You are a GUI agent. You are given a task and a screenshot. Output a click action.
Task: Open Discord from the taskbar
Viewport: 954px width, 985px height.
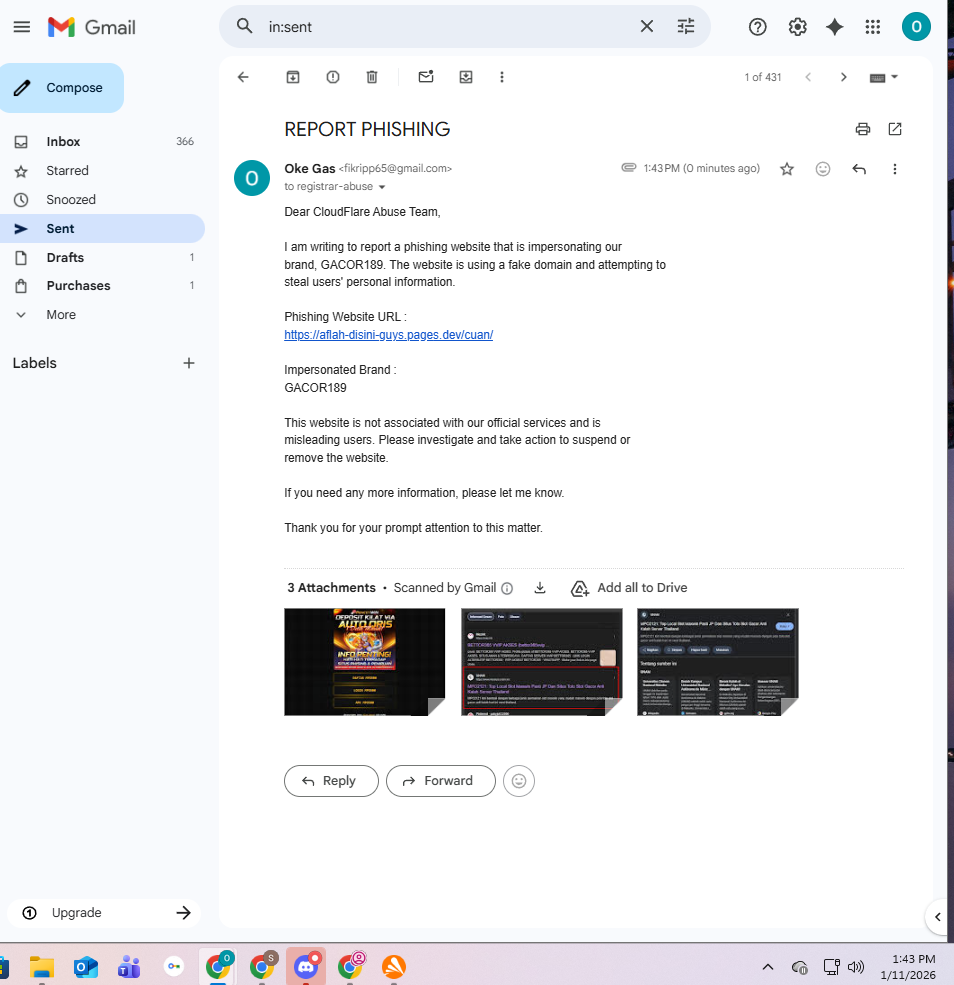point(306,966)
